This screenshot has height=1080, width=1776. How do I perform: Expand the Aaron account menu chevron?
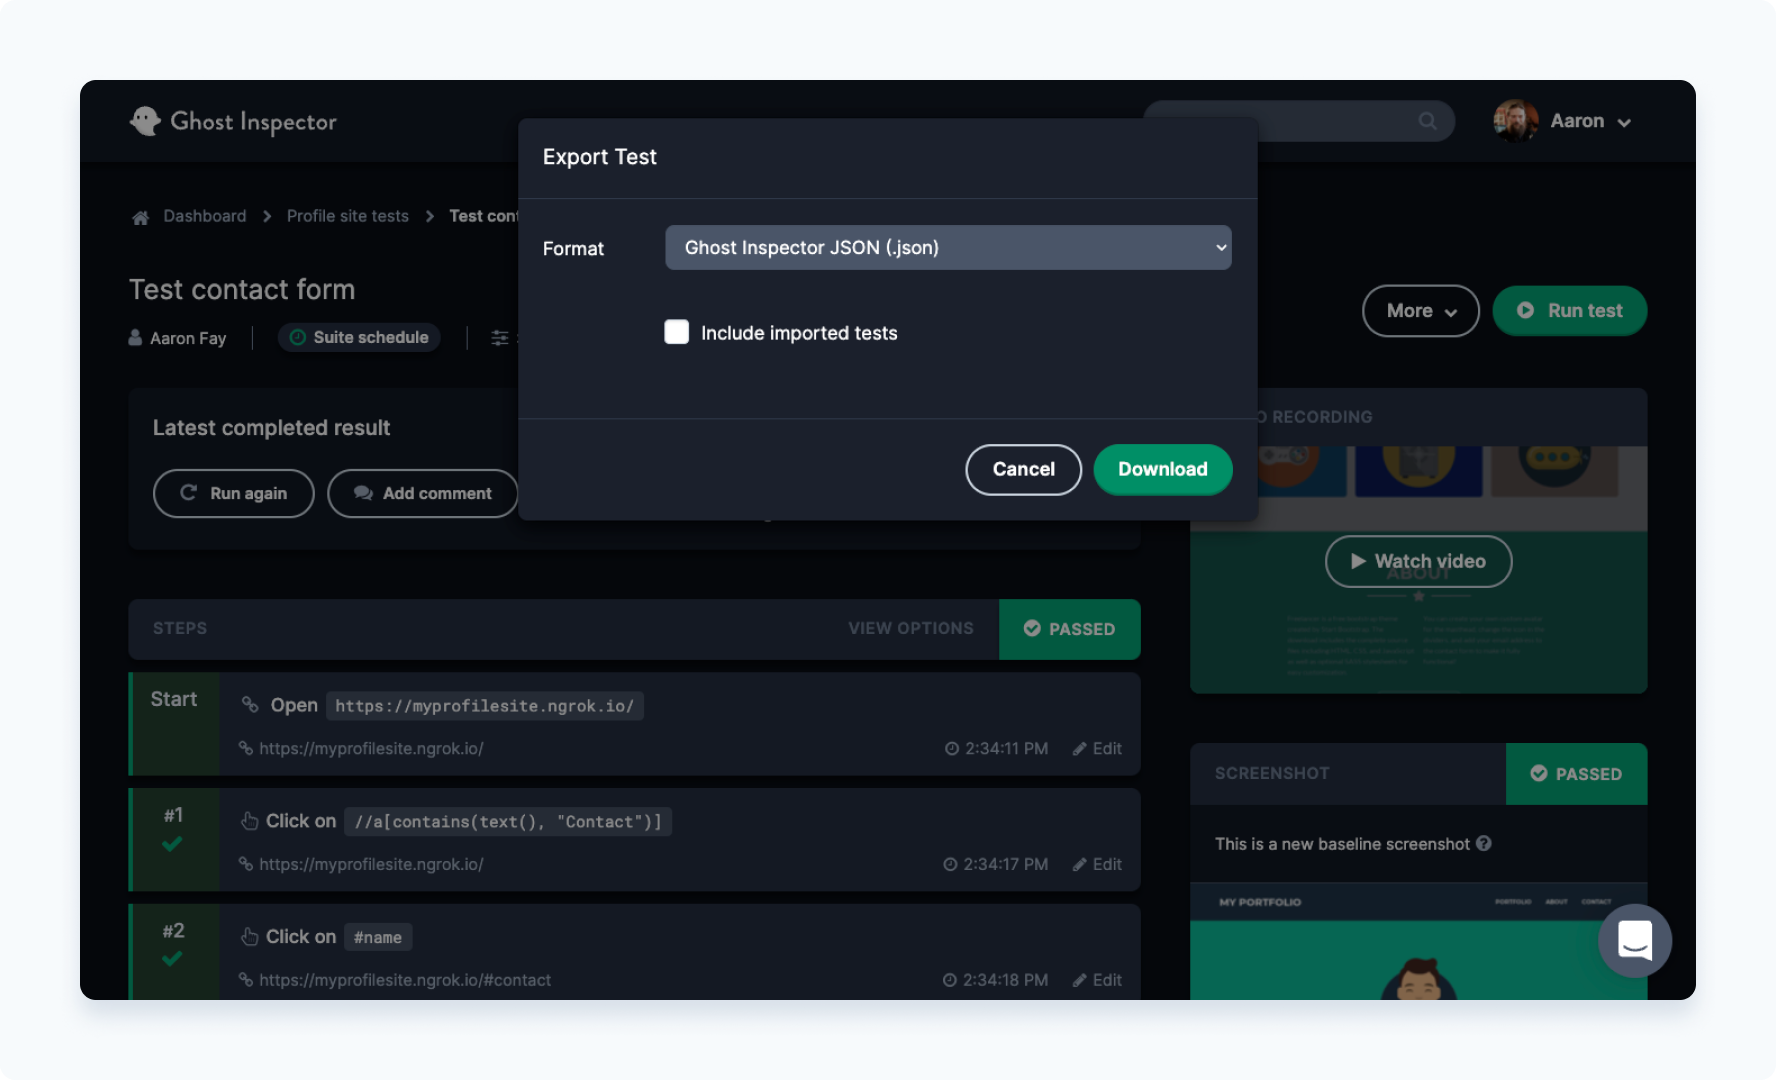click(x=1624, y=122)
